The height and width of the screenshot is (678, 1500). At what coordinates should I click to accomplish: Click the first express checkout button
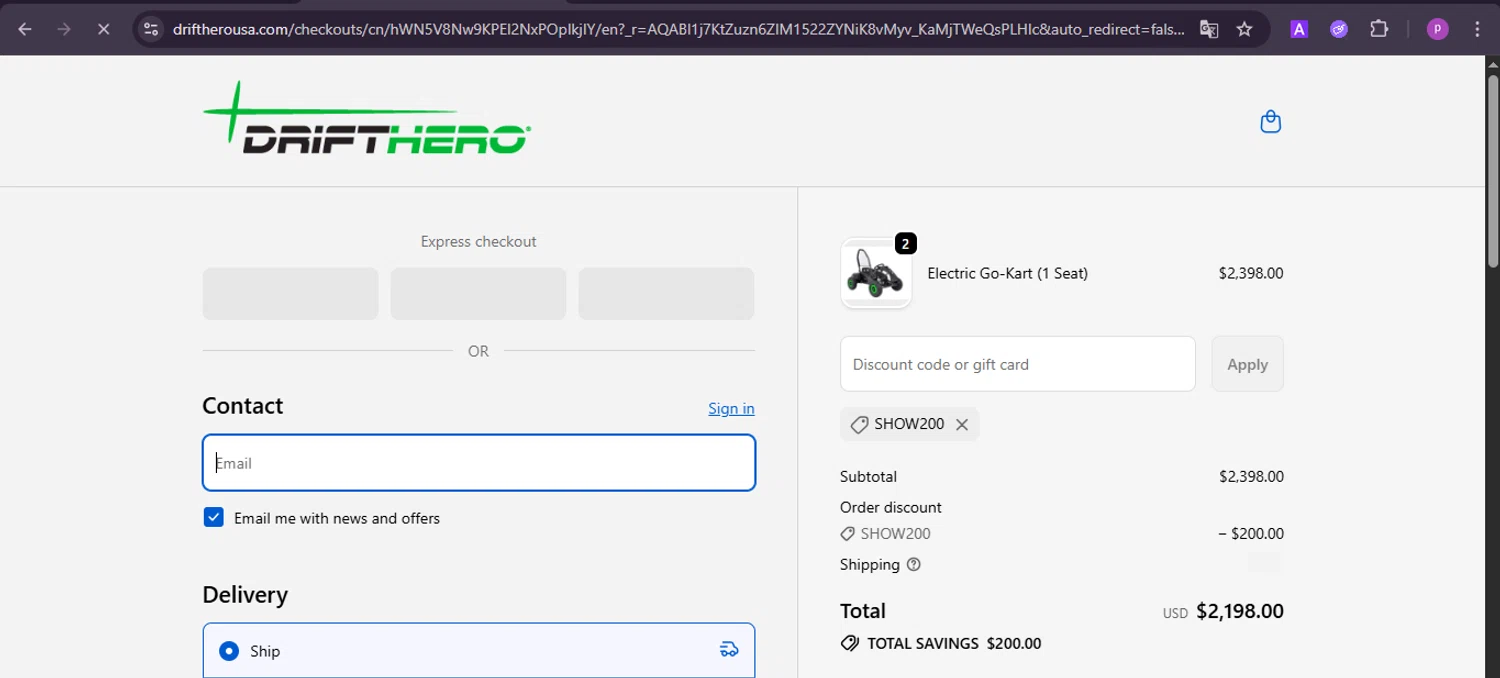tap(290, 294)
